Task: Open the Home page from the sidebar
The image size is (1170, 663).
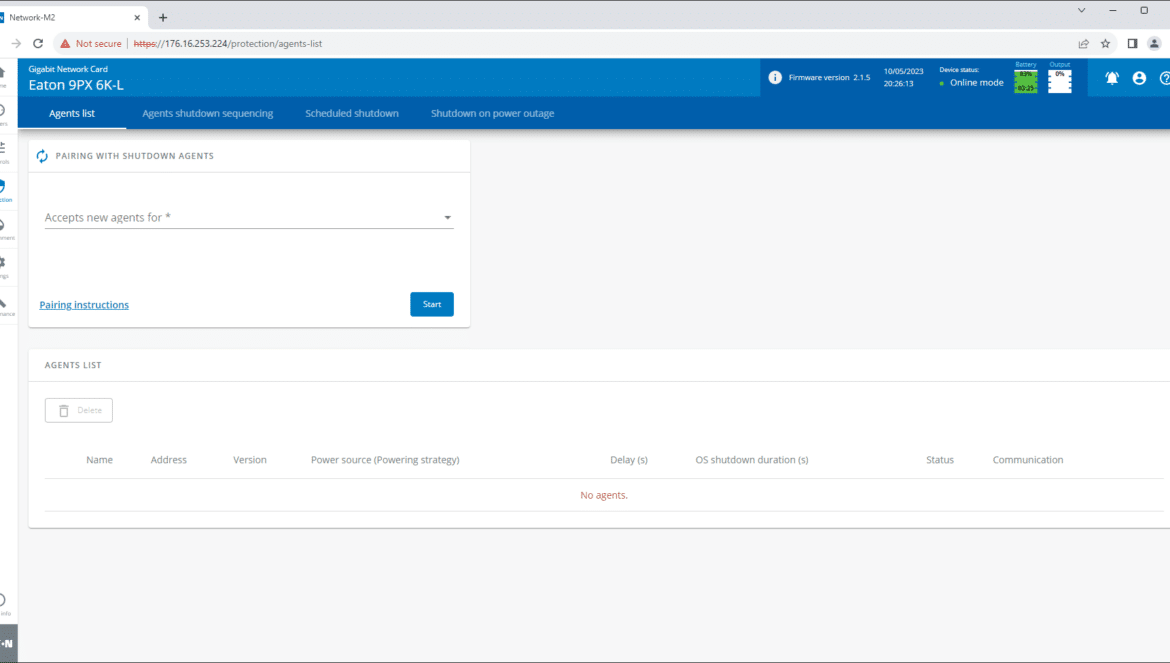Action: [x=3, y=75]
